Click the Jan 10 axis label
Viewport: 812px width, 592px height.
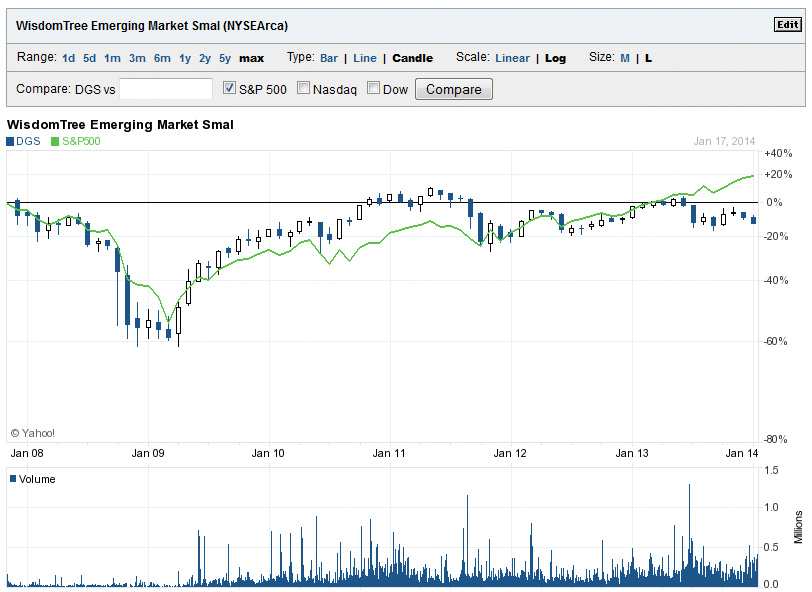click(268, 453)
